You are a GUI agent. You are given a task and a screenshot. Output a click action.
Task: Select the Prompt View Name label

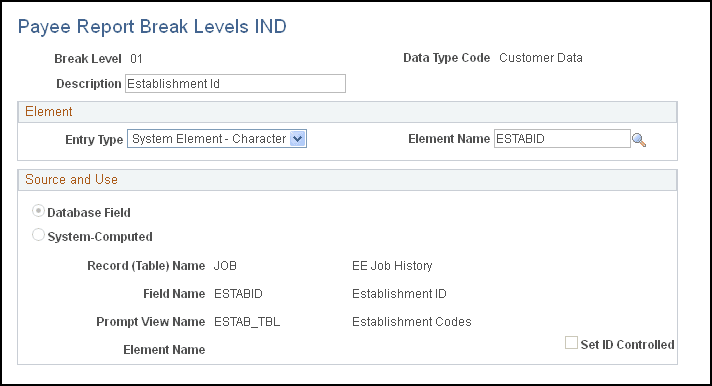click(x=151, y=322)
